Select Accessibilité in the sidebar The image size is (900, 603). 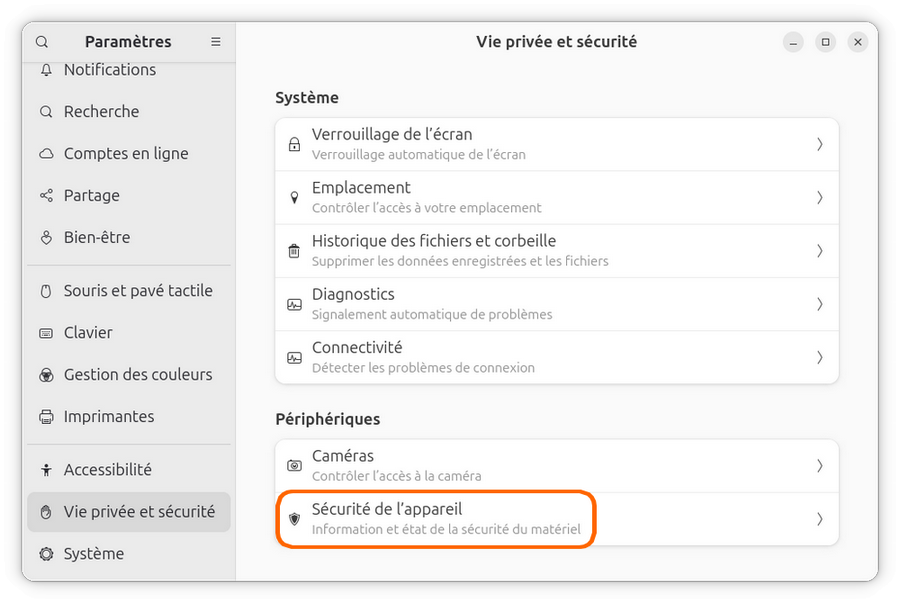click(108, 470)
